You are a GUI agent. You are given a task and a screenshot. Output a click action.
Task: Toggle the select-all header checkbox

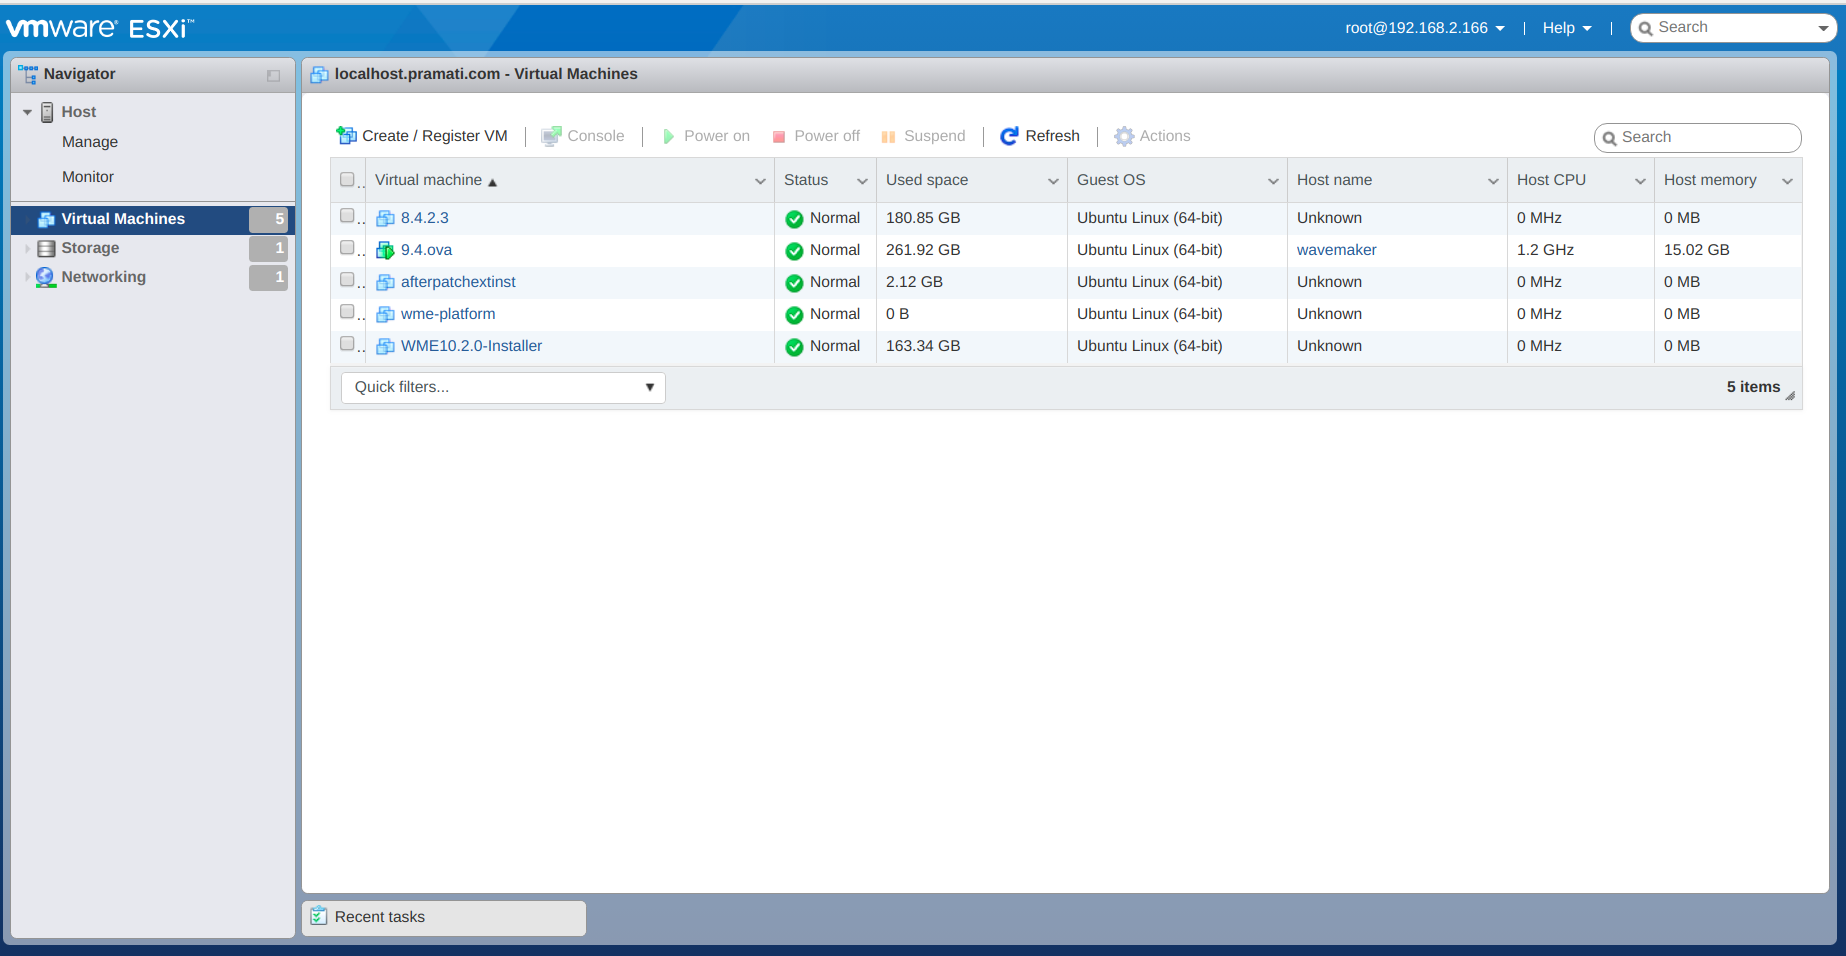347,180
